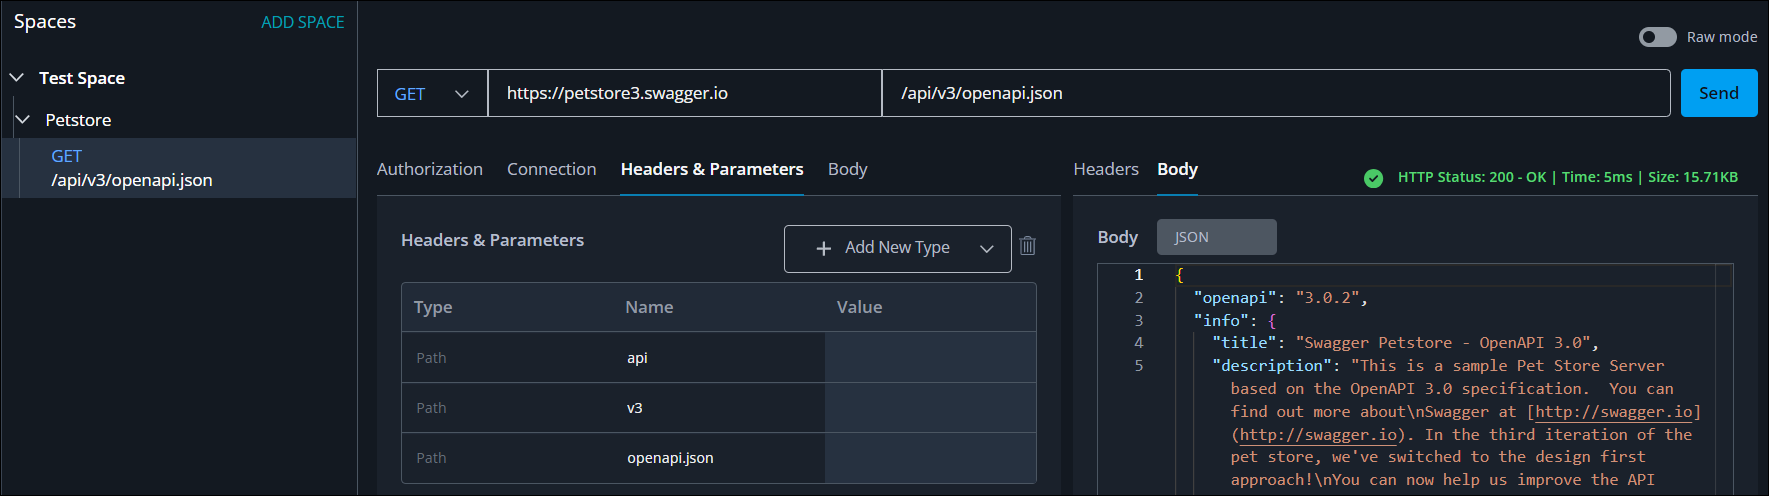Click the v3 parameter name cell

tap(719, 407)
